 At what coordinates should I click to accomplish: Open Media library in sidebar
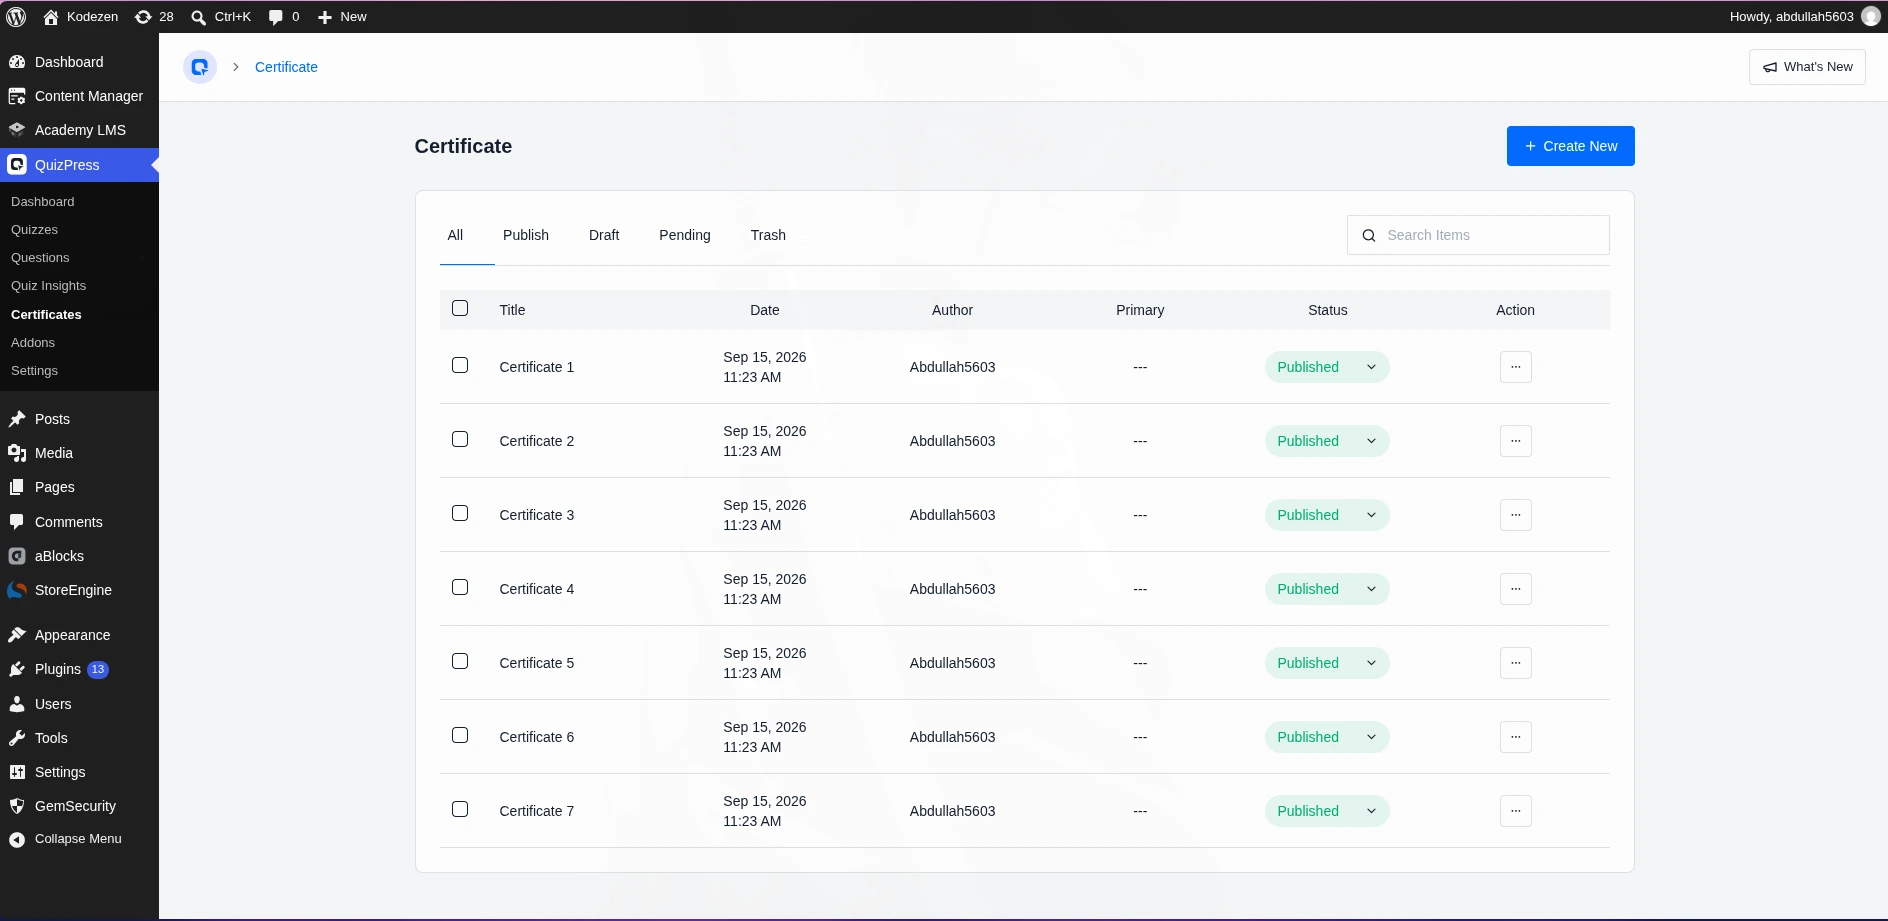tap(80, 453)
